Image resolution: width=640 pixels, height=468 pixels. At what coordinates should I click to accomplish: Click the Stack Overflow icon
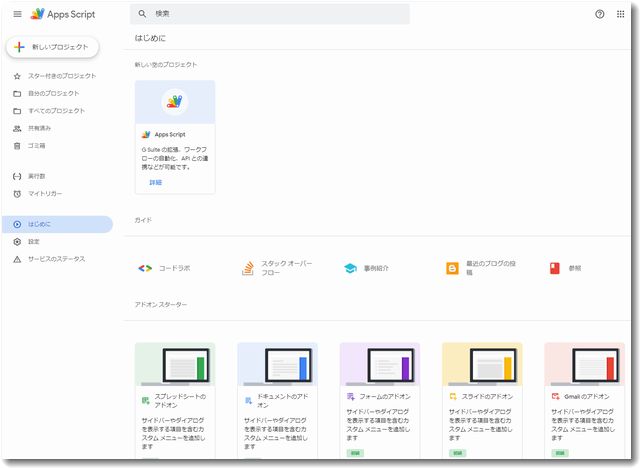248,268
